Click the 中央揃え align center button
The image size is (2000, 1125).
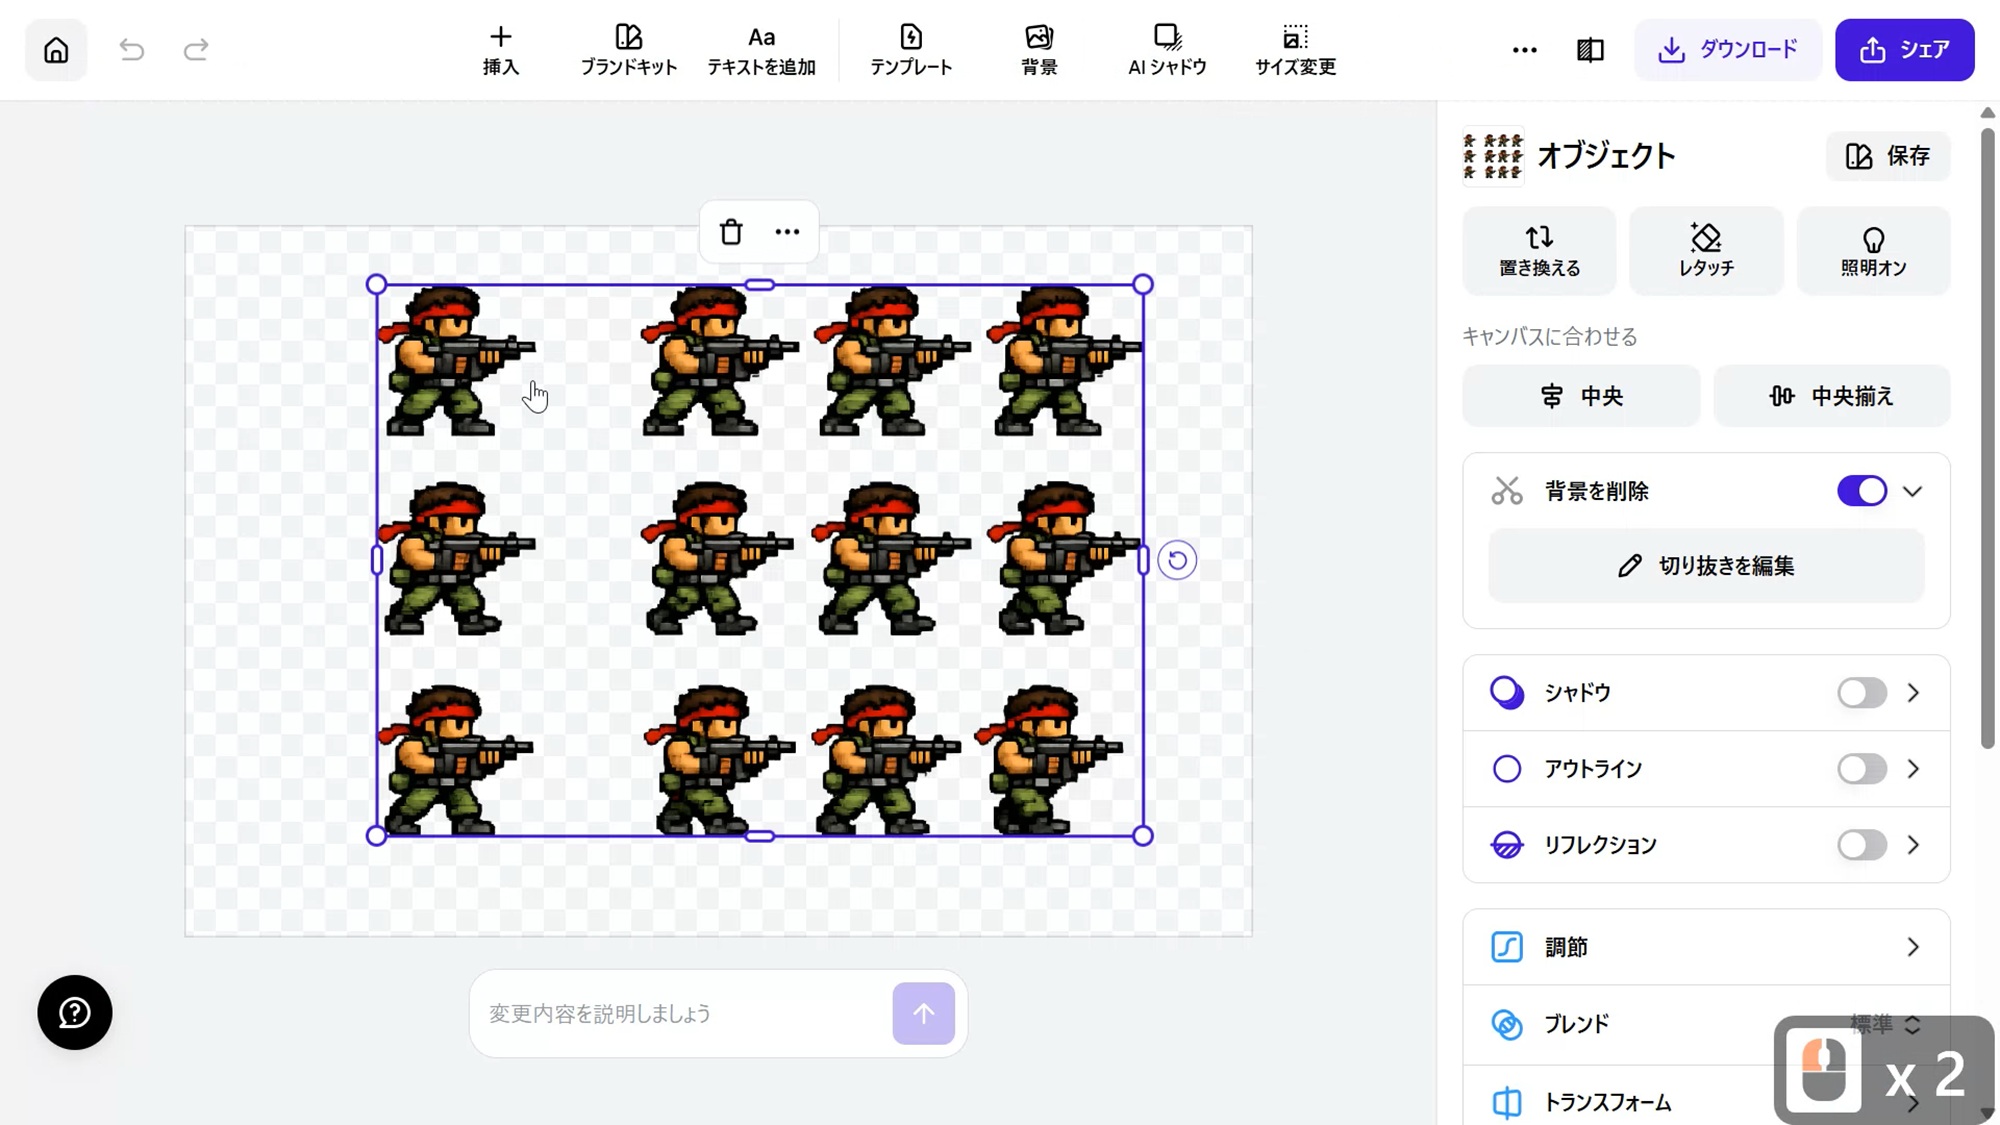point(1832,396)
